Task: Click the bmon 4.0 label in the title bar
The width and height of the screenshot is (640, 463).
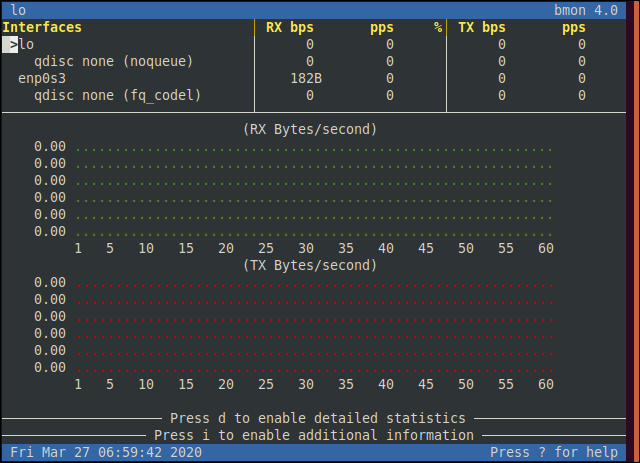Action: pyautogui.click(x=586, y=10)
